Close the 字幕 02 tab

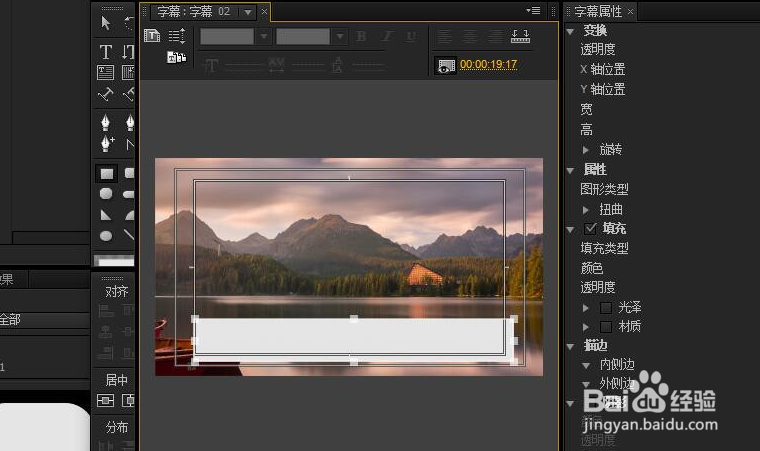click(264, 12)
